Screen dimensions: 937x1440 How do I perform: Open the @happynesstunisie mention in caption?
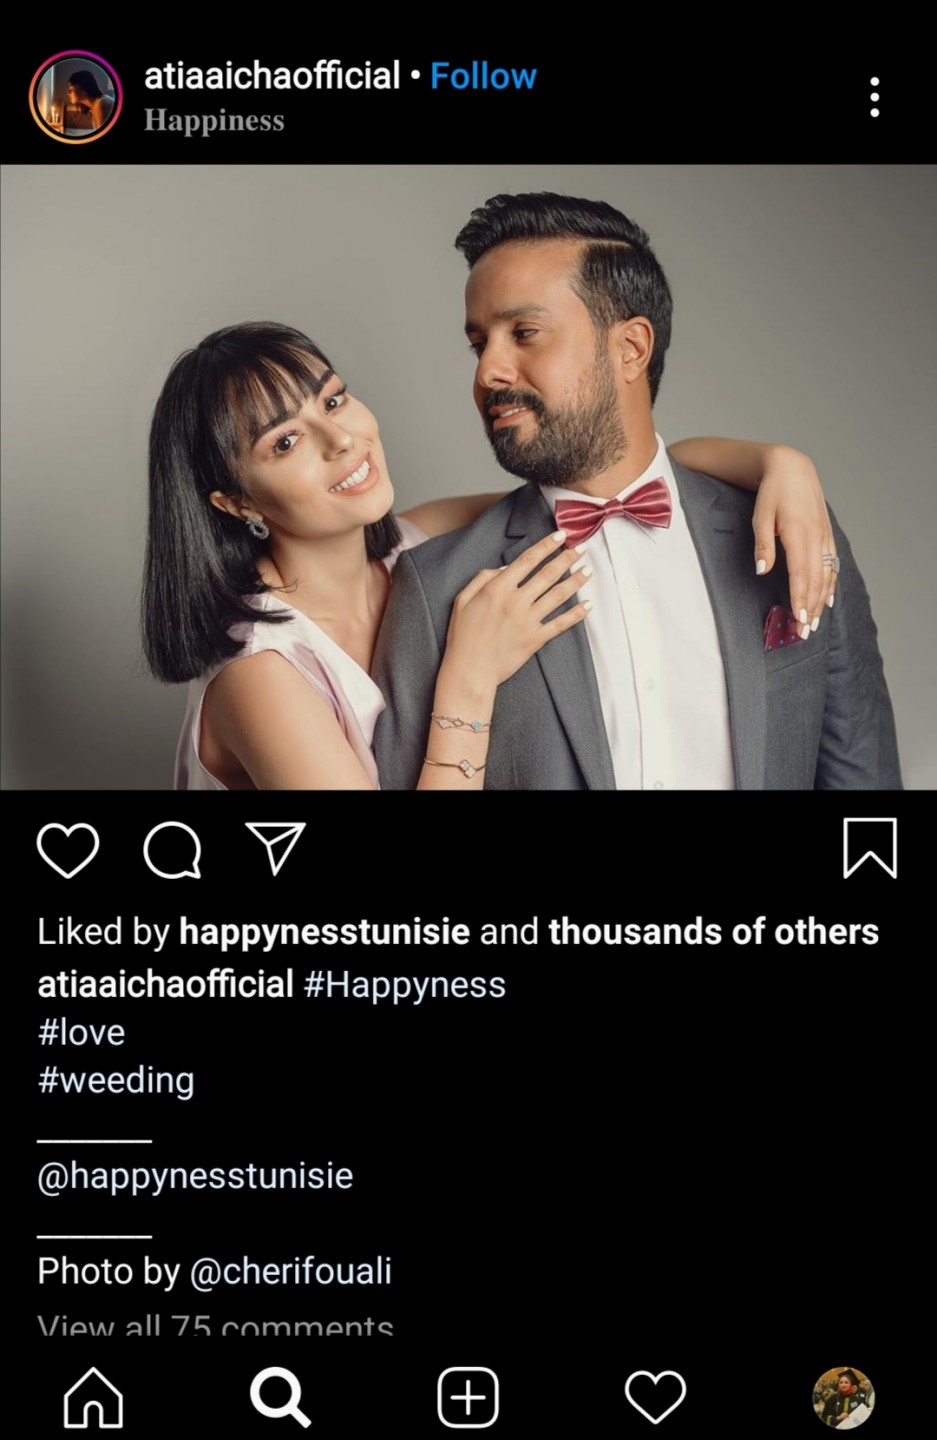(195, 1176)
